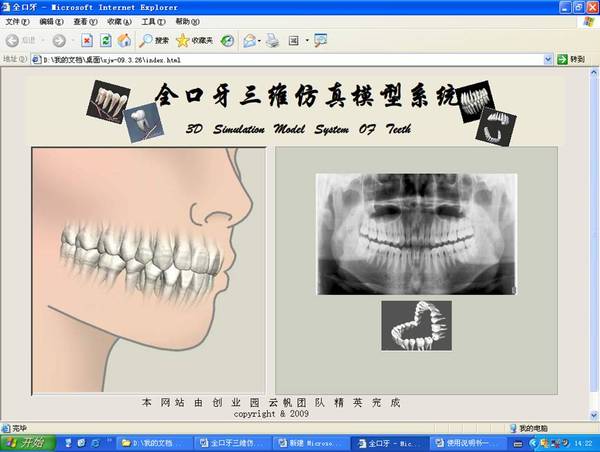600x452 pixels.
Task: Click the 本网站由创业园云帆团队精英完成 footer line
Action: coord(271,402)
